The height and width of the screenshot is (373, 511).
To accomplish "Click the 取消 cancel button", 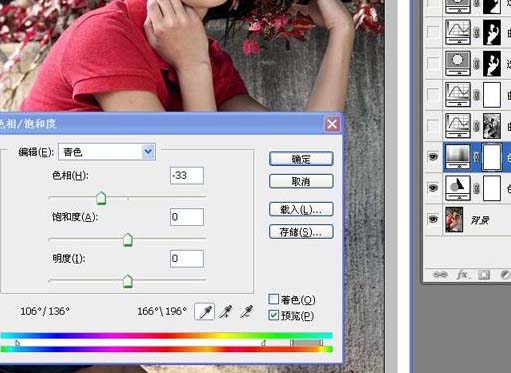I will pyautogui.click(x=301, y=181).
